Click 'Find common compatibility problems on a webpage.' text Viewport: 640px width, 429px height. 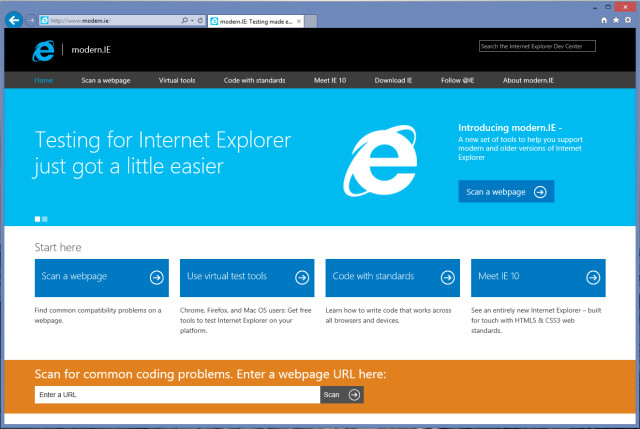click(x=98, y=316)
